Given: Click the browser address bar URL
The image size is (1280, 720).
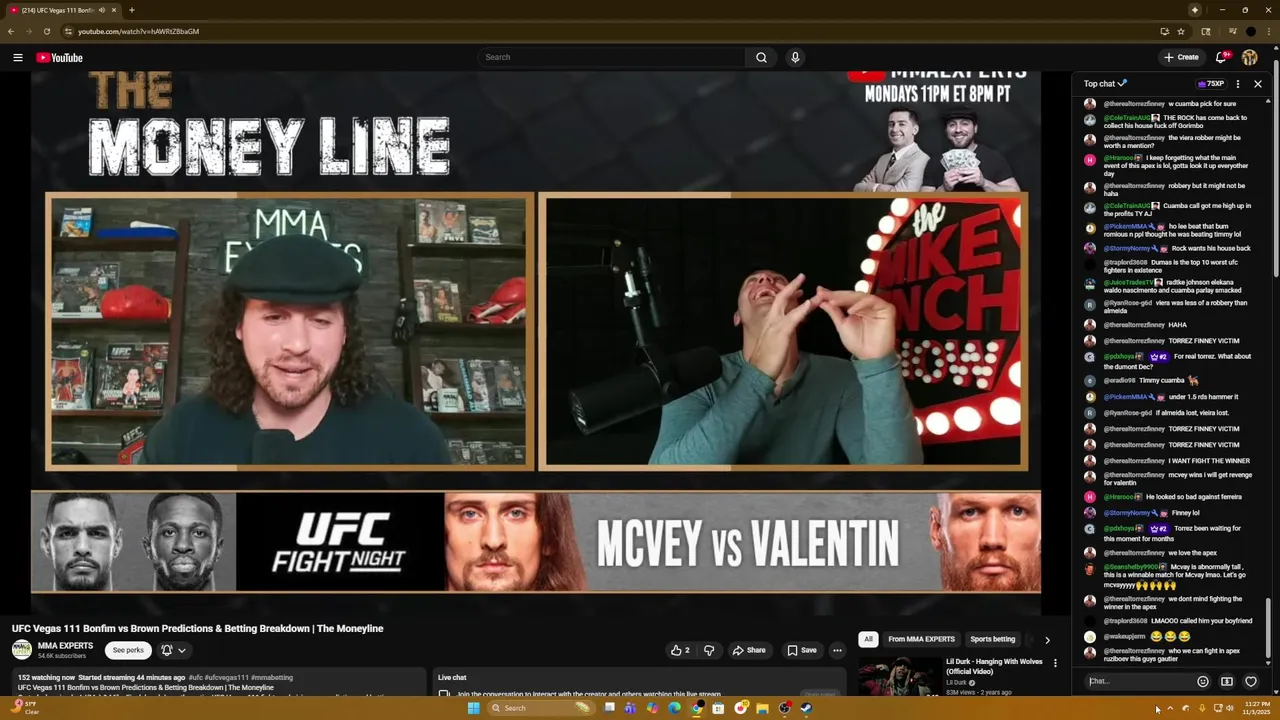Looking at the screenshot, I should [138, 31].
